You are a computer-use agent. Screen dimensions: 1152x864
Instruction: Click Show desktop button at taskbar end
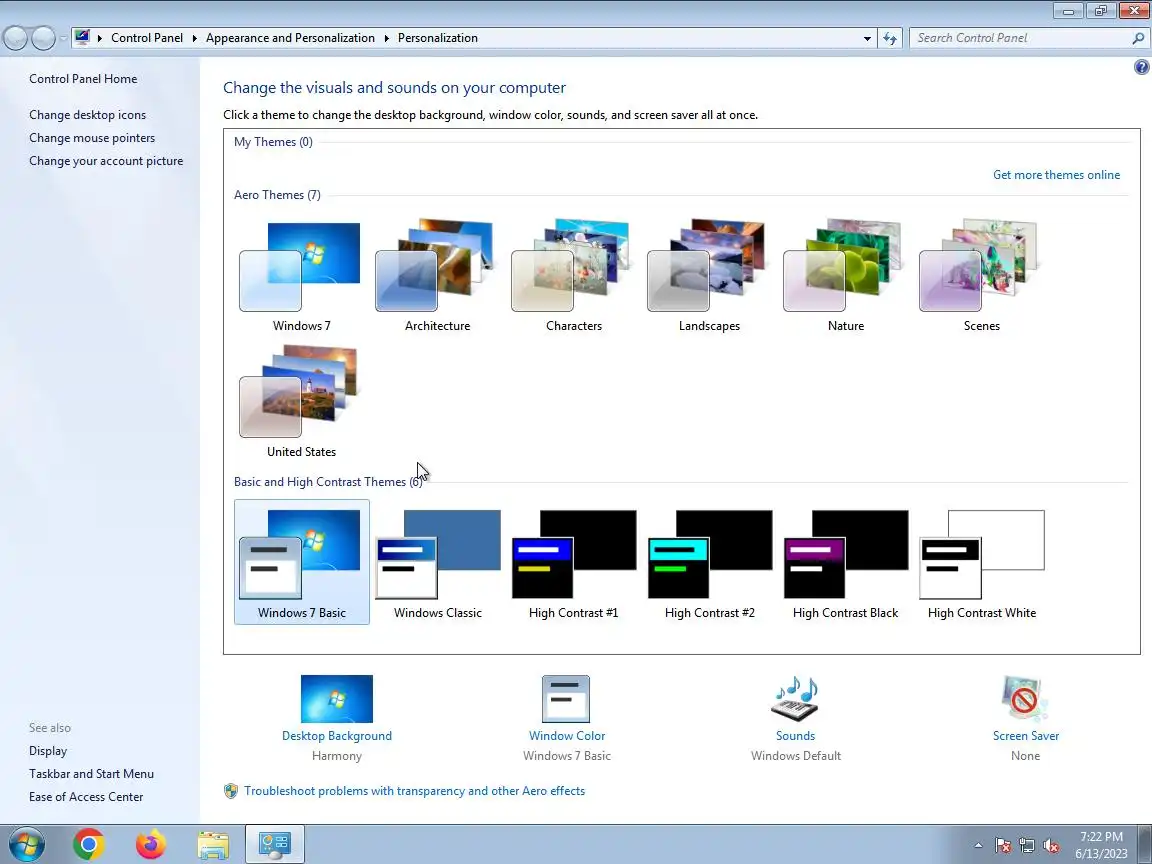coord(1145,844)
